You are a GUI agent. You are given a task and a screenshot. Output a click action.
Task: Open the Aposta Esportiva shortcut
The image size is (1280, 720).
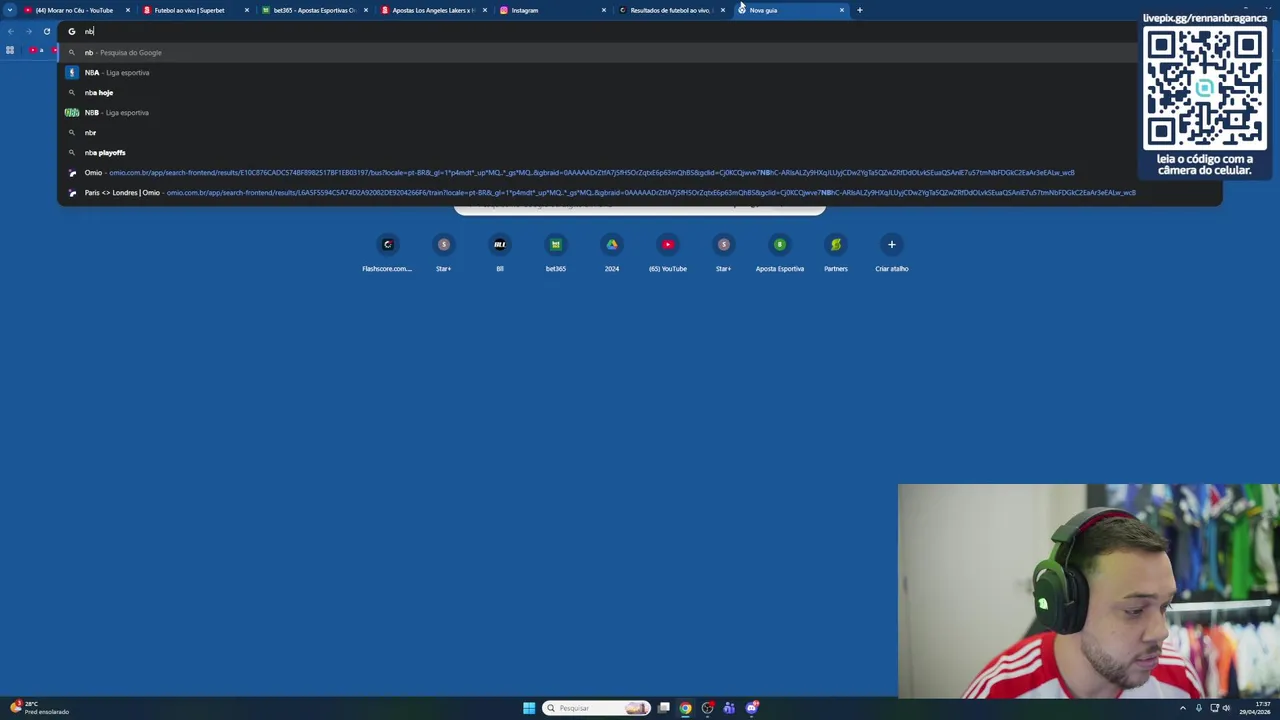(x=780, y=252)
